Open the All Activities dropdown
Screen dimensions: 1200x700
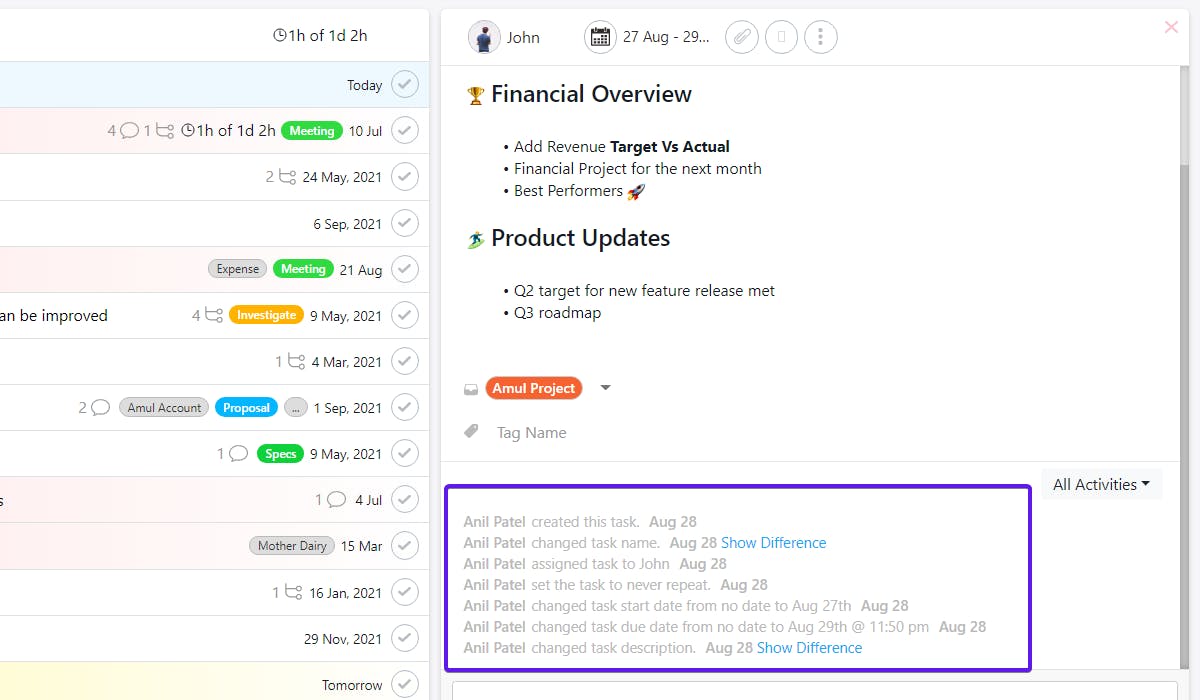pos(1100,483)
